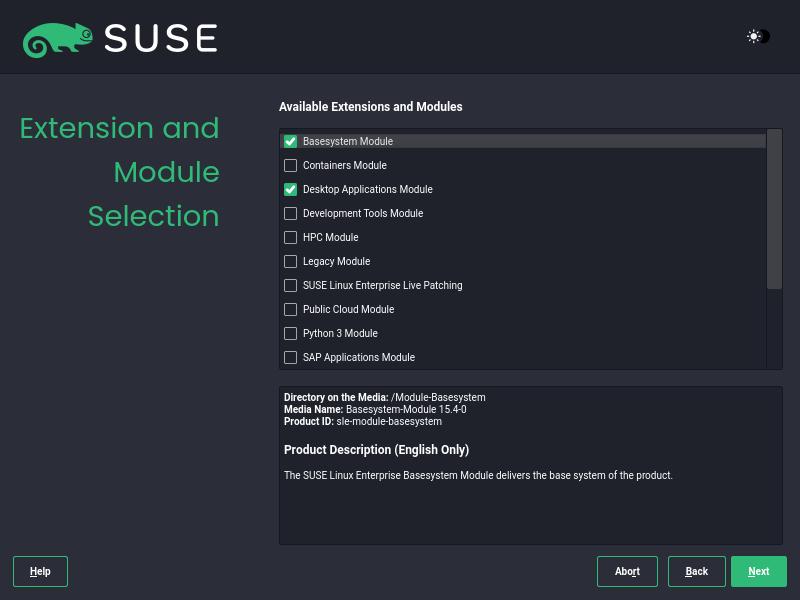Uncheck Desktop Applications Module
The image size is (800, 600).
point(291,190)
